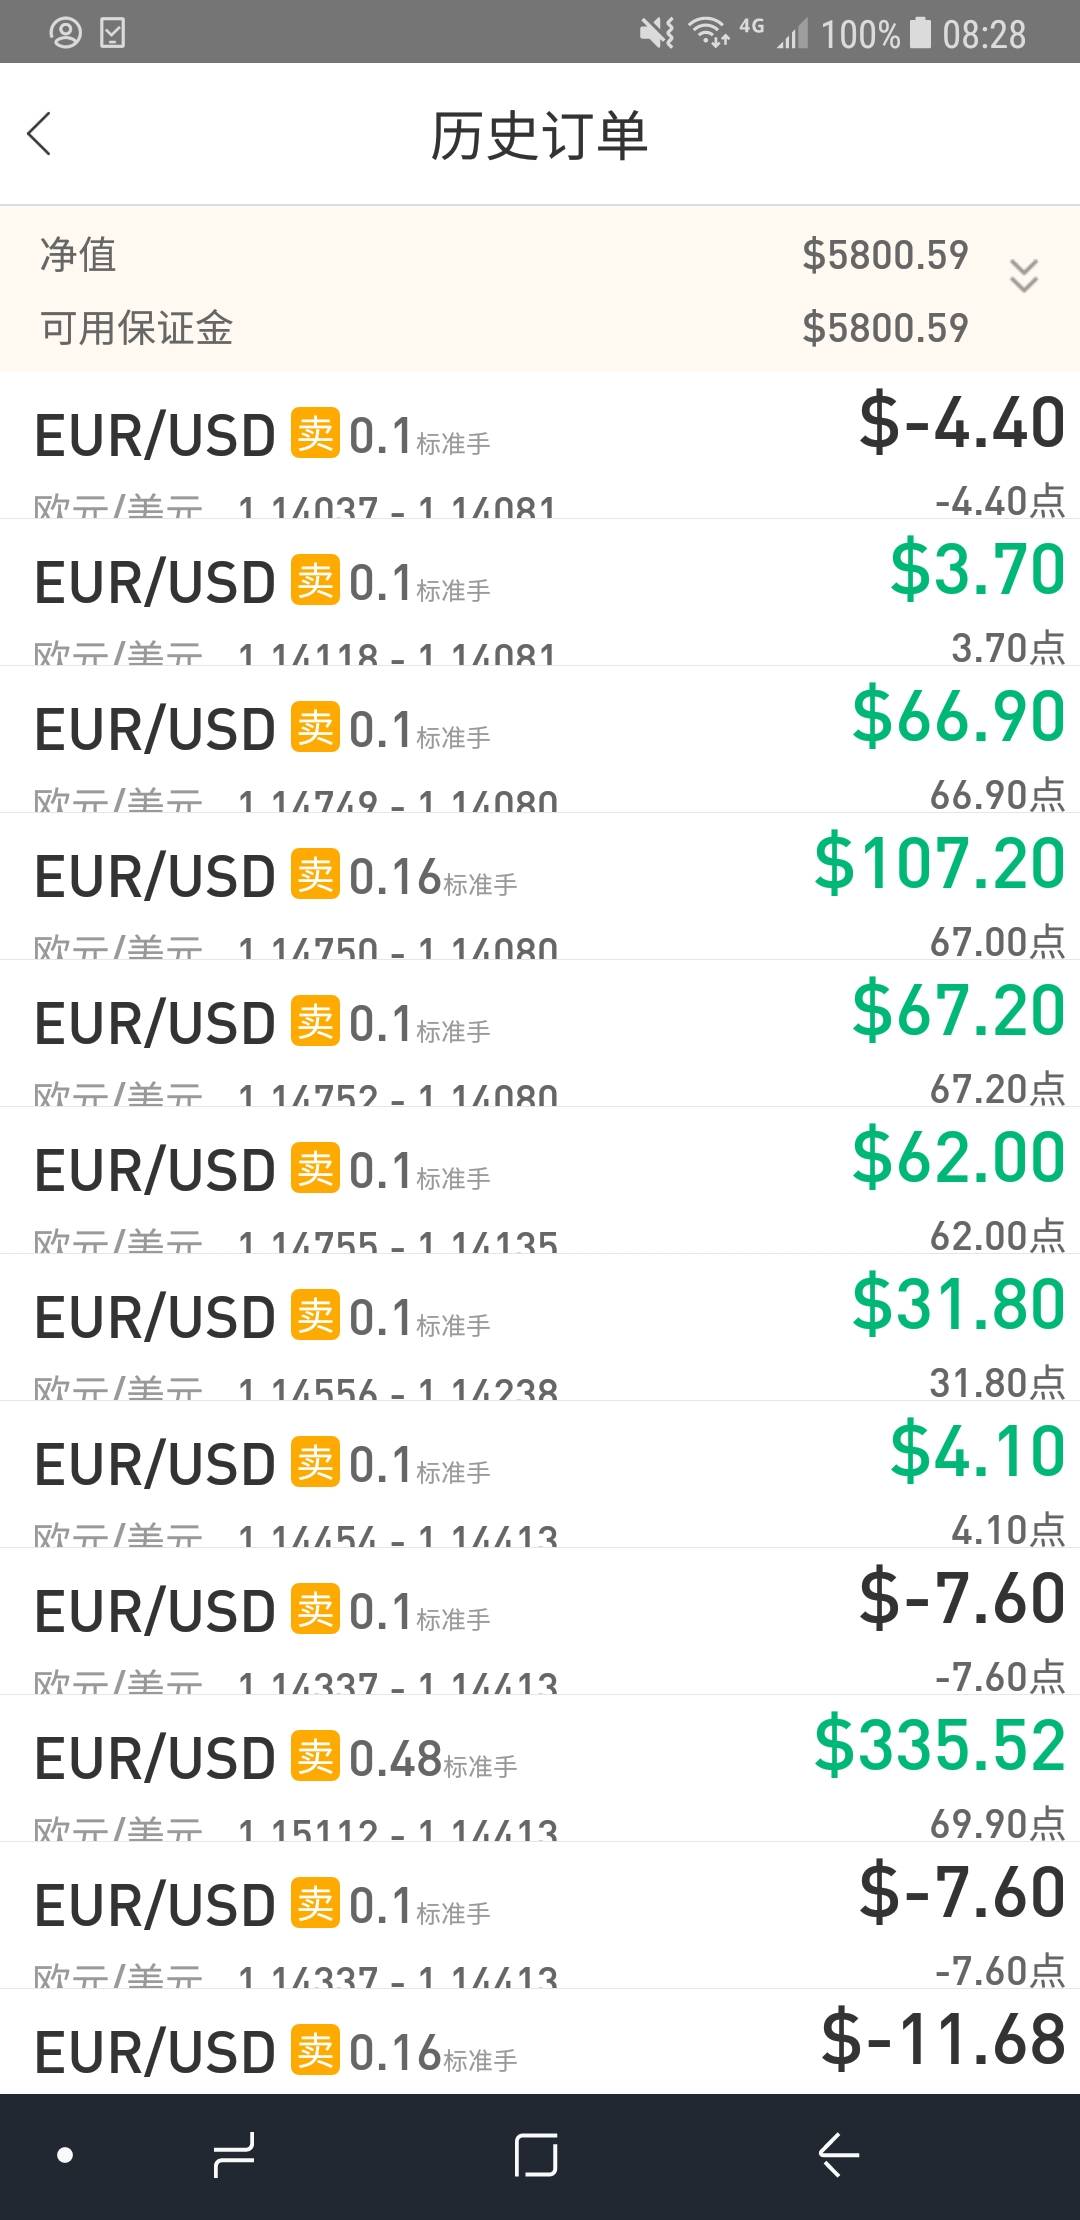Open the recent apps navigation button
The image size is (1080, 2220).
coord(234,2154)
